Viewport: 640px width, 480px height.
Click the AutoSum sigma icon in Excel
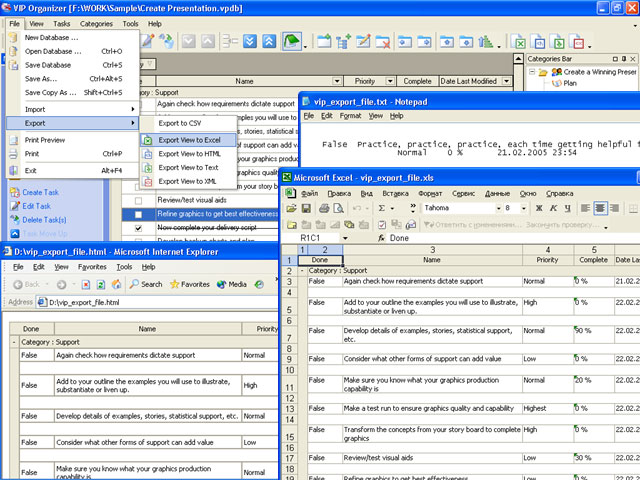tap(382, 208)
